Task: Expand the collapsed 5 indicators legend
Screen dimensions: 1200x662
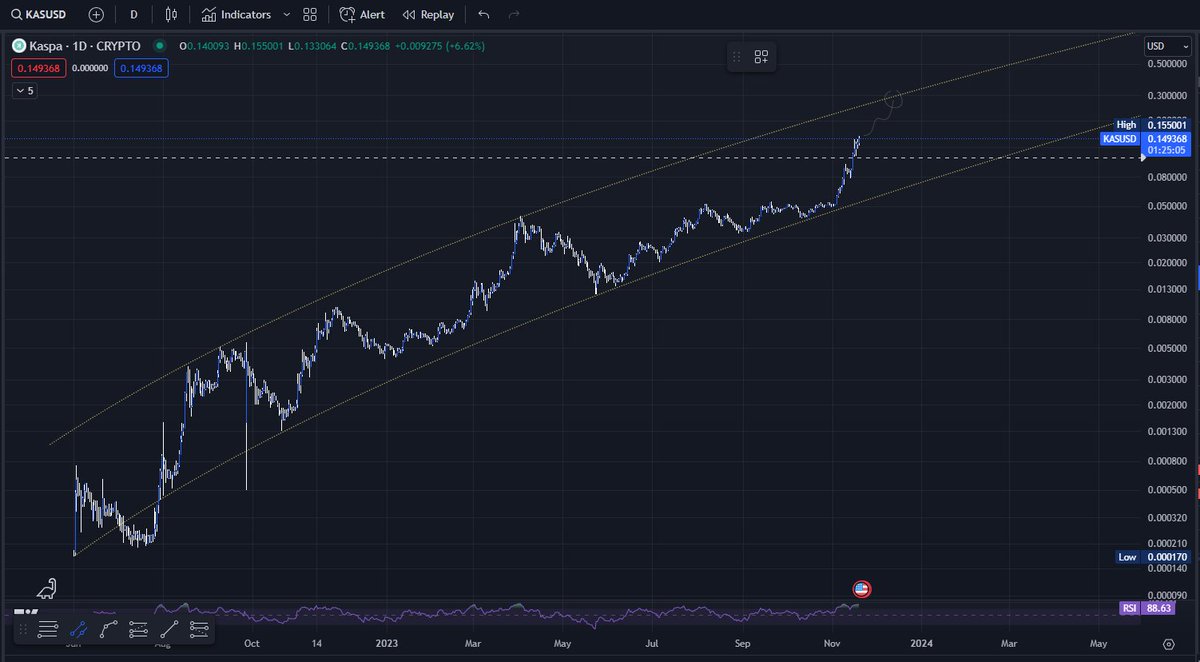Action: pos(25,90)
